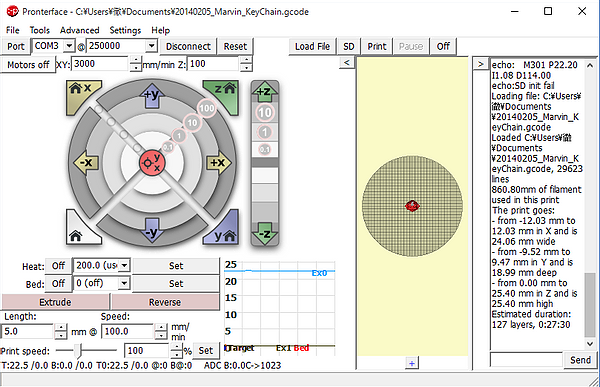Adjust extrude length spinner
600x387 pixels.
(61, 331)
